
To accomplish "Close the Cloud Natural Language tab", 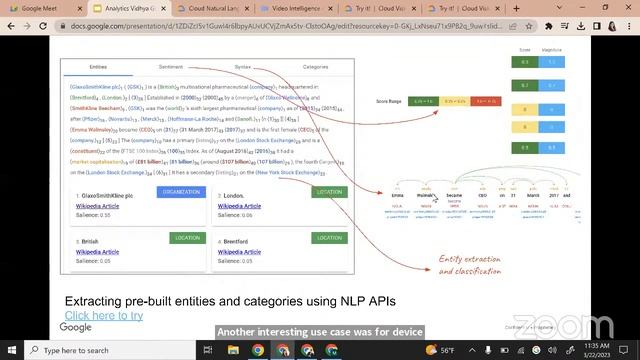I will point(247,8).
